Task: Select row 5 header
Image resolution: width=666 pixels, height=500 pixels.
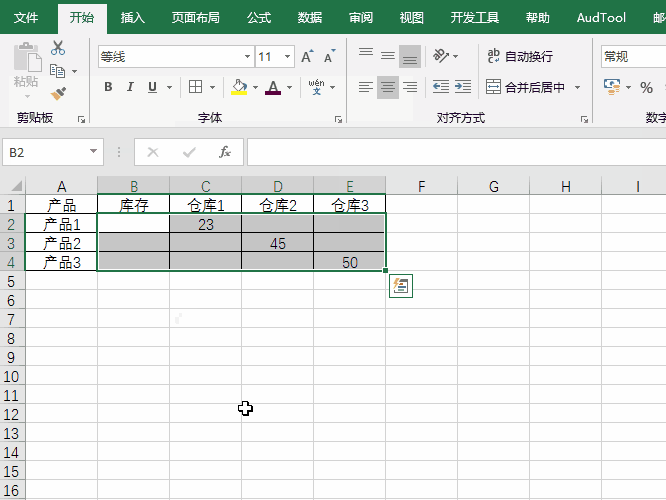Action: 12,282
